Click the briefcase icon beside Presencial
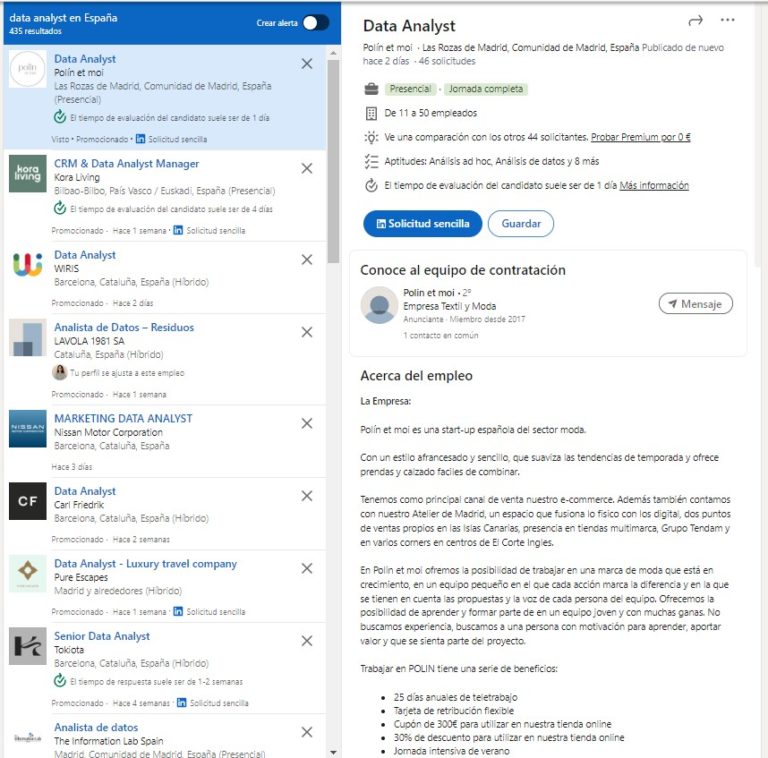 (x=371, y=89)
